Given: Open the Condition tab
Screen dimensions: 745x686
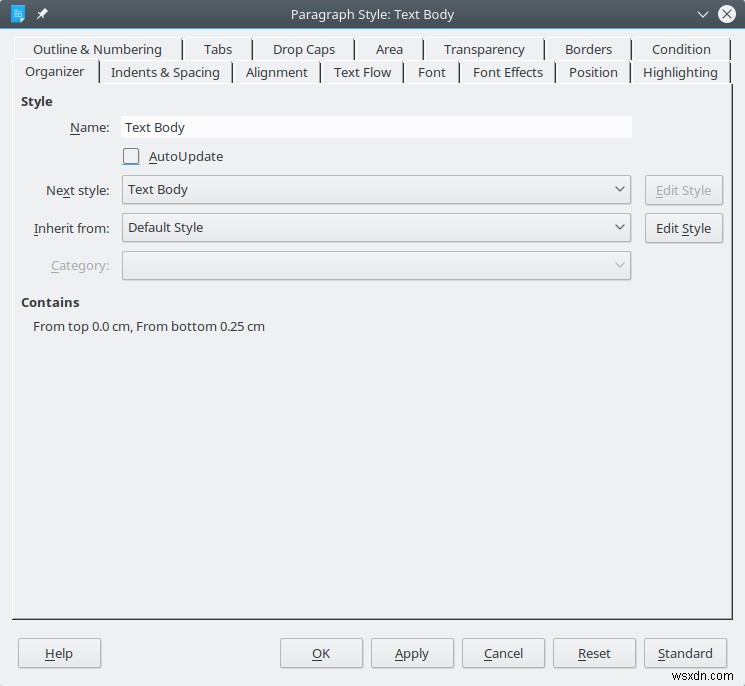Looking at the screenshot, I should [x=681, y=49].
